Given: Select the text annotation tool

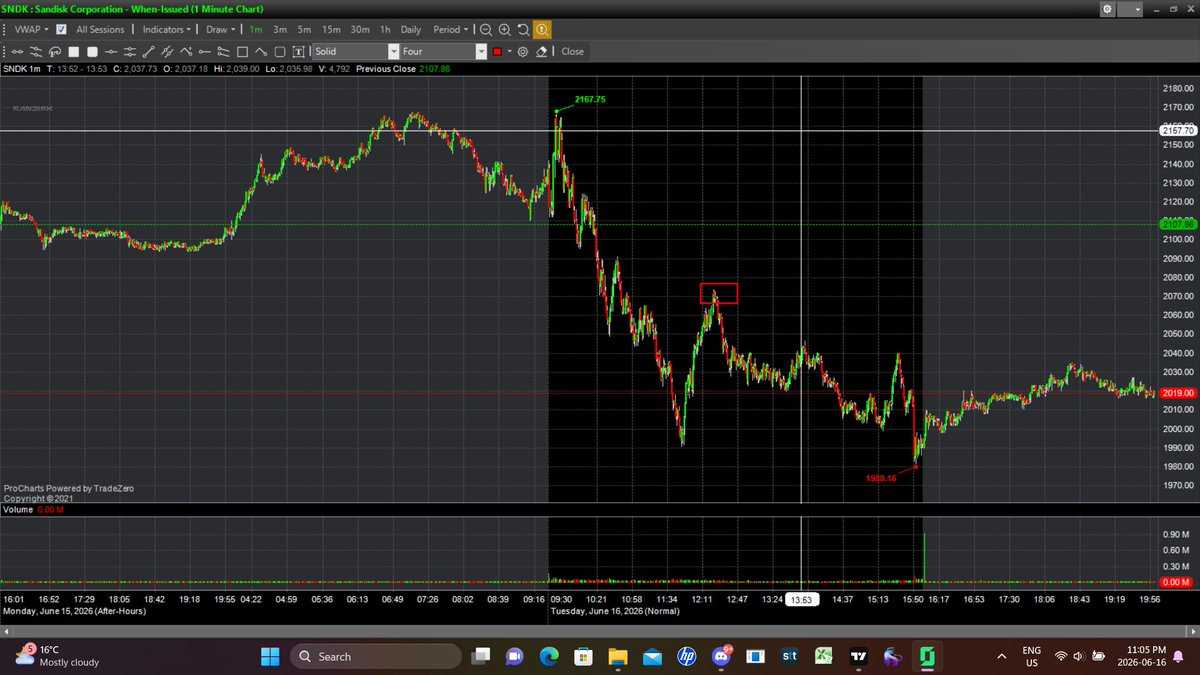Looking at the screenshot, I should click(298, 51).
